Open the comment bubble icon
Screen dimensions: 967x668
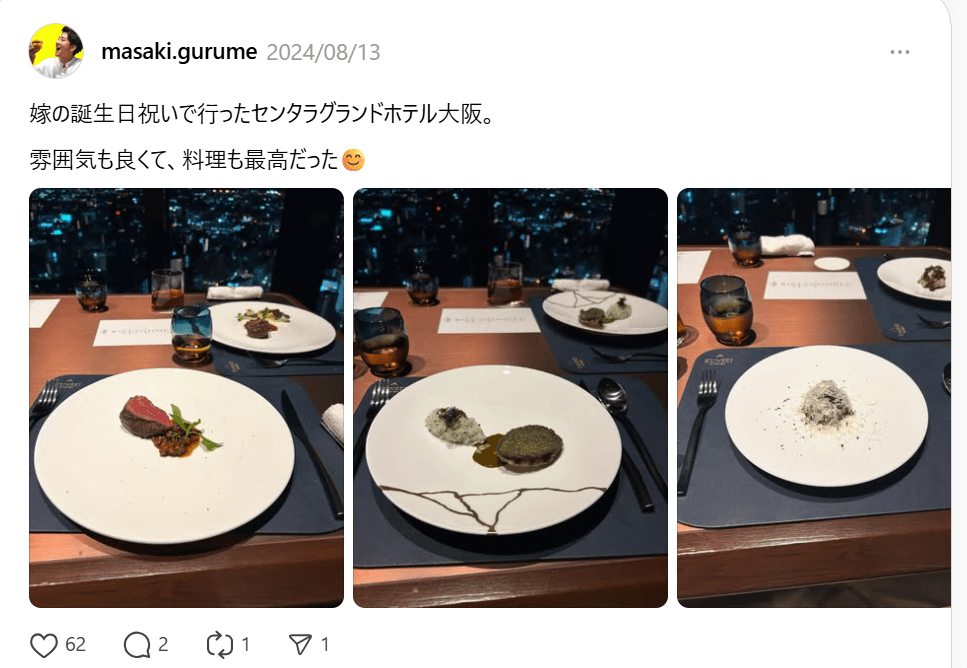[x=136, y=645]
